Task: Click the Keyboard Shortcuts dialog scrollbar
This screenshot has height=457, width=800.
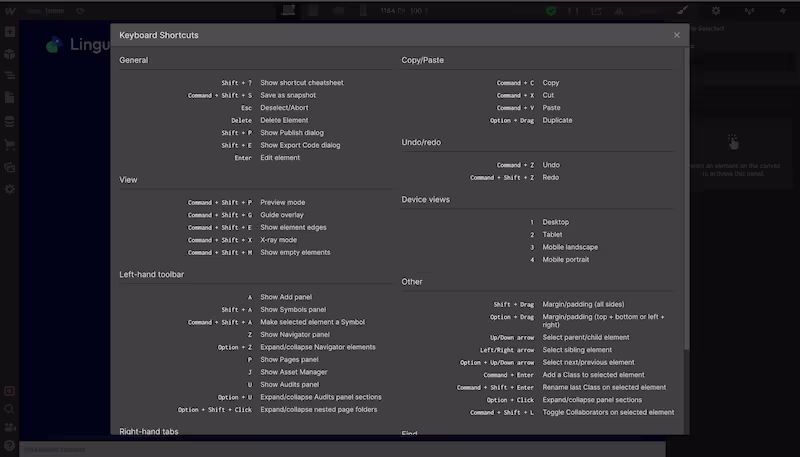Action: click(x=687, y=199)
